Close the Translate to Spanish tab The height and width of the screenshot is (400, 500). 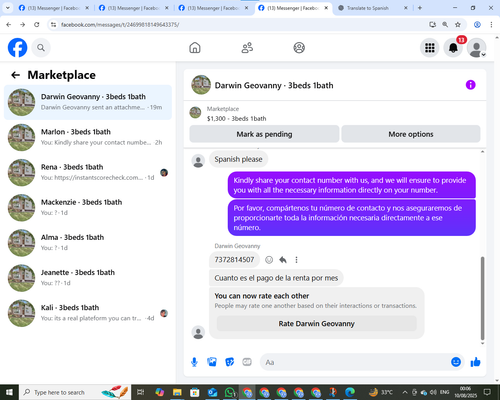pyautogui.click(x=406, y=8)
